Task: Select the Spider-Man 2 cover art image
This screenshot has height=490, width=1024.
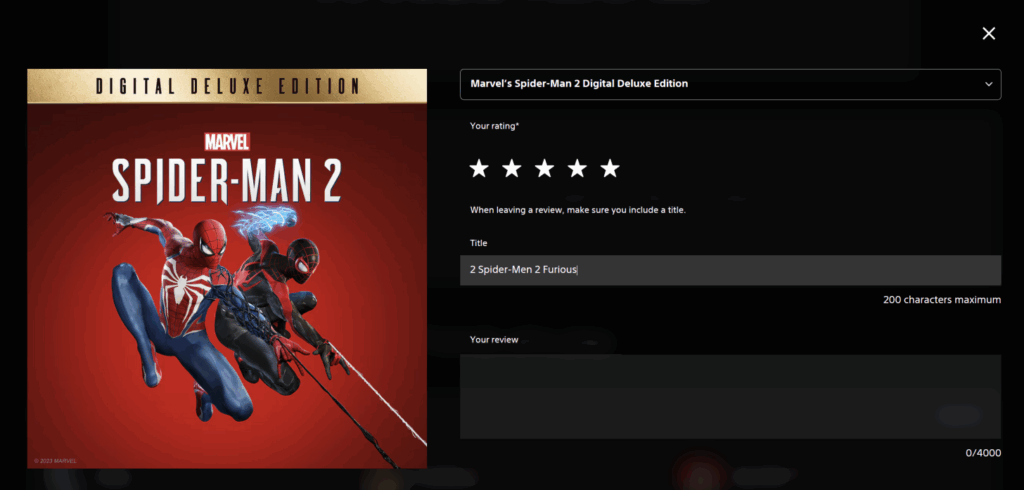Action: pyautogui.click(x=227, y=269)
